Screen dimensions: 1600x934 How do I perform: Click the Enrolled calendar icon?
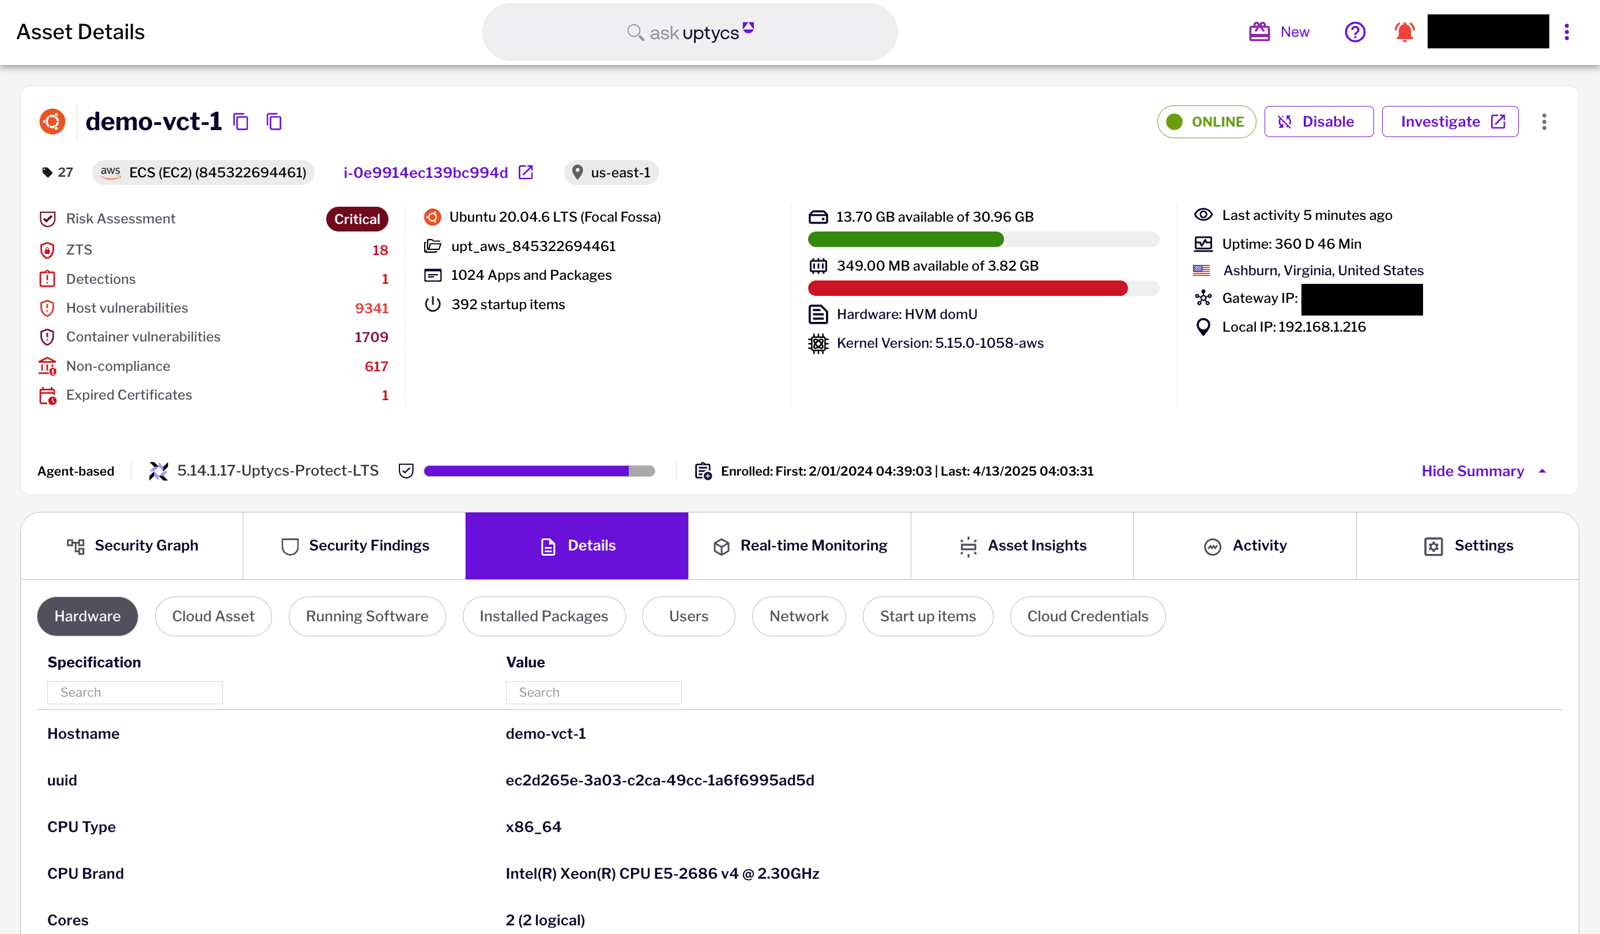[703, 471]
